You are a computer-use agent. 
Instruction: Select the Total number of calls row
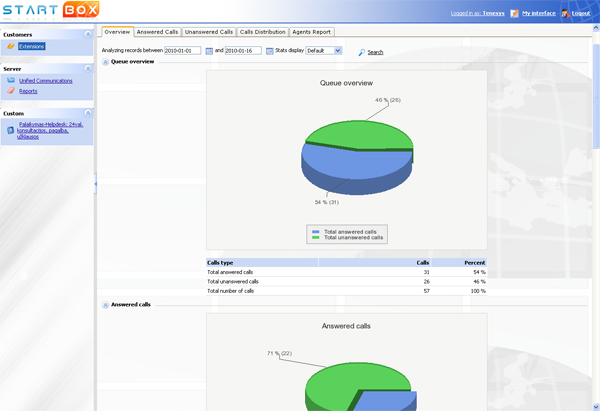tap(347, 291)
